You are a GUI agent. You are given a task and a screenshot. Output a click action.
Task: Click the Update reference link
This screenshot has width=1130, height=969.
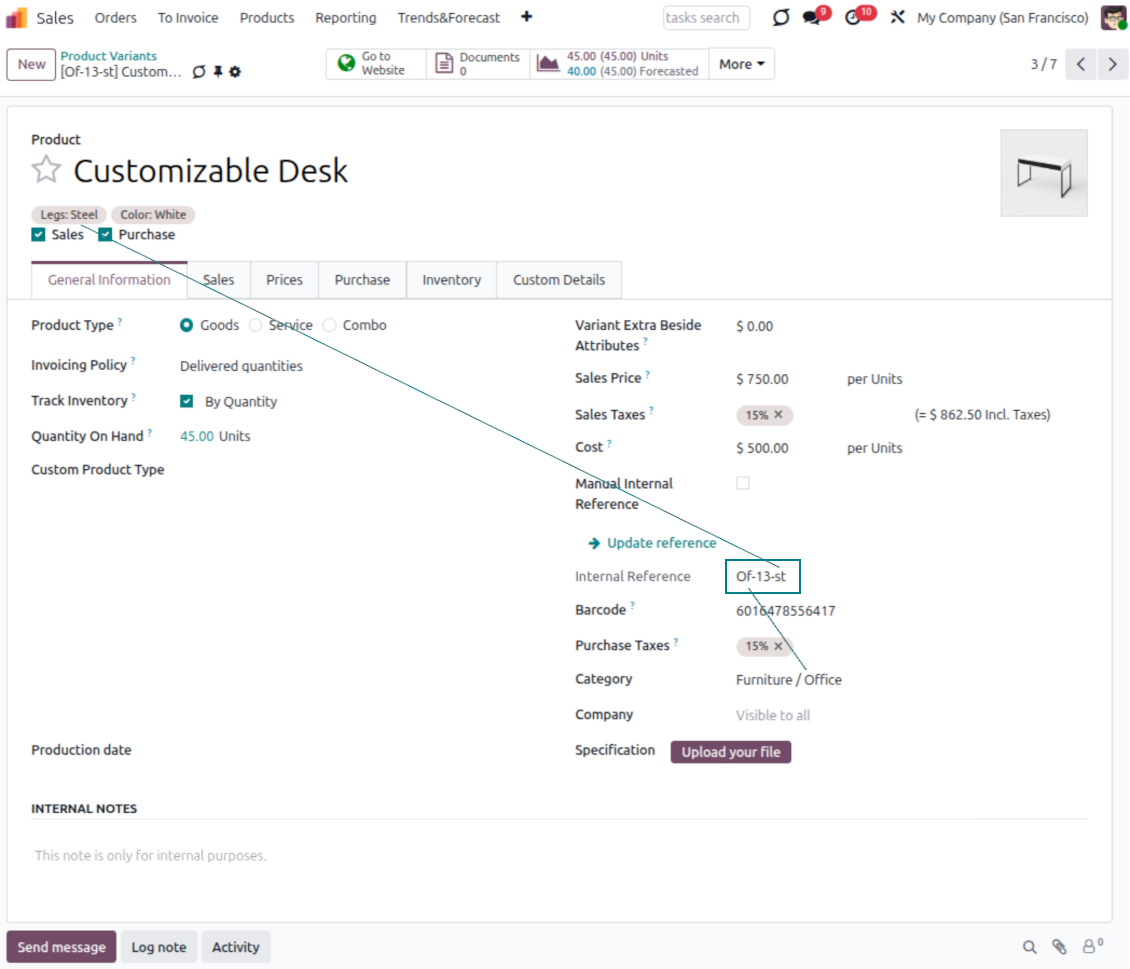661,543
